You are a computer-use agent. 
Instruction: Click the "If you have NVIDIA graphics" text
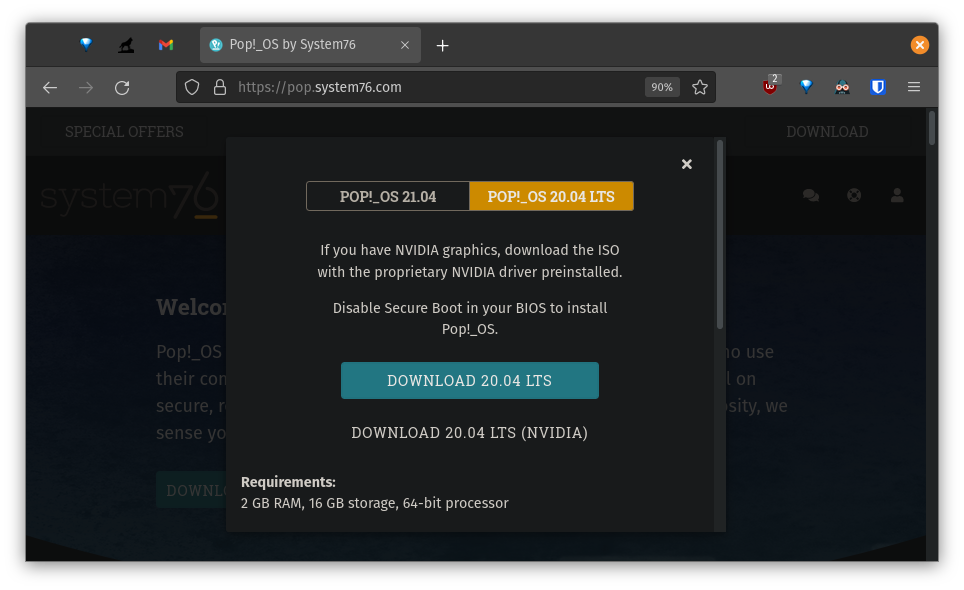[470, 261]
